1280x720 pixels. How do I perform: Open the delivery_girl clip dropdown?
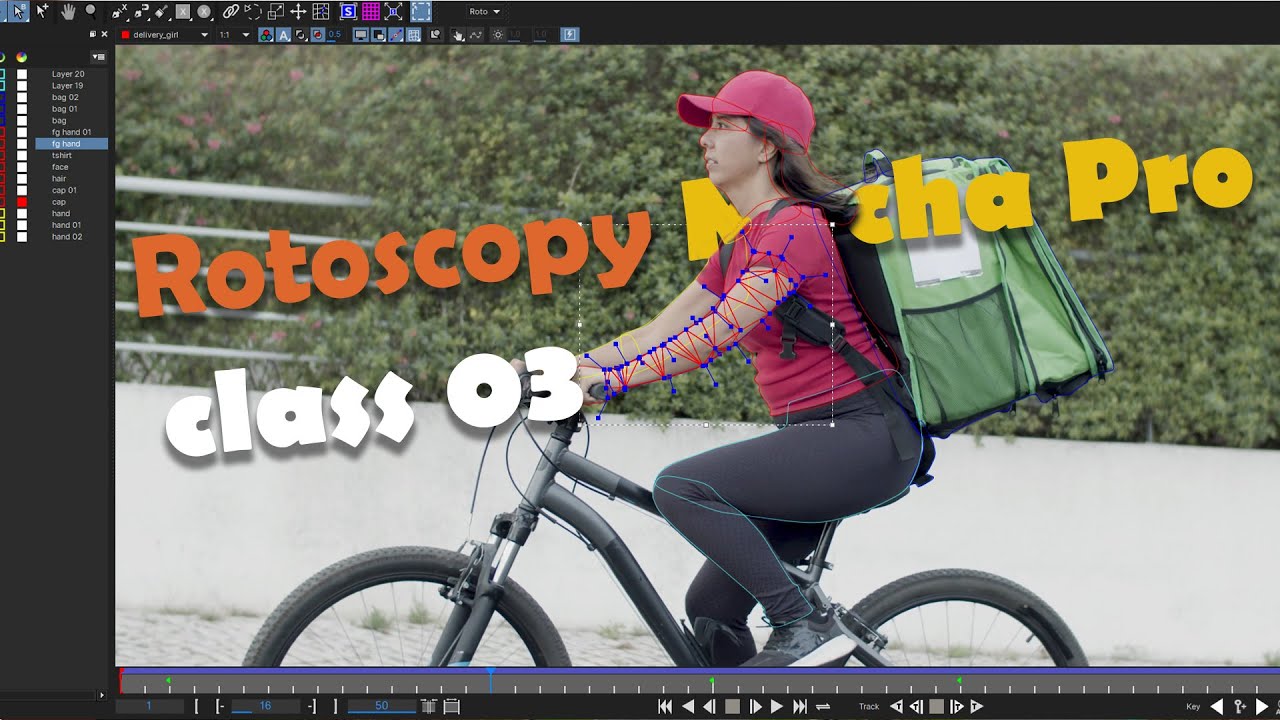(165, 35)
